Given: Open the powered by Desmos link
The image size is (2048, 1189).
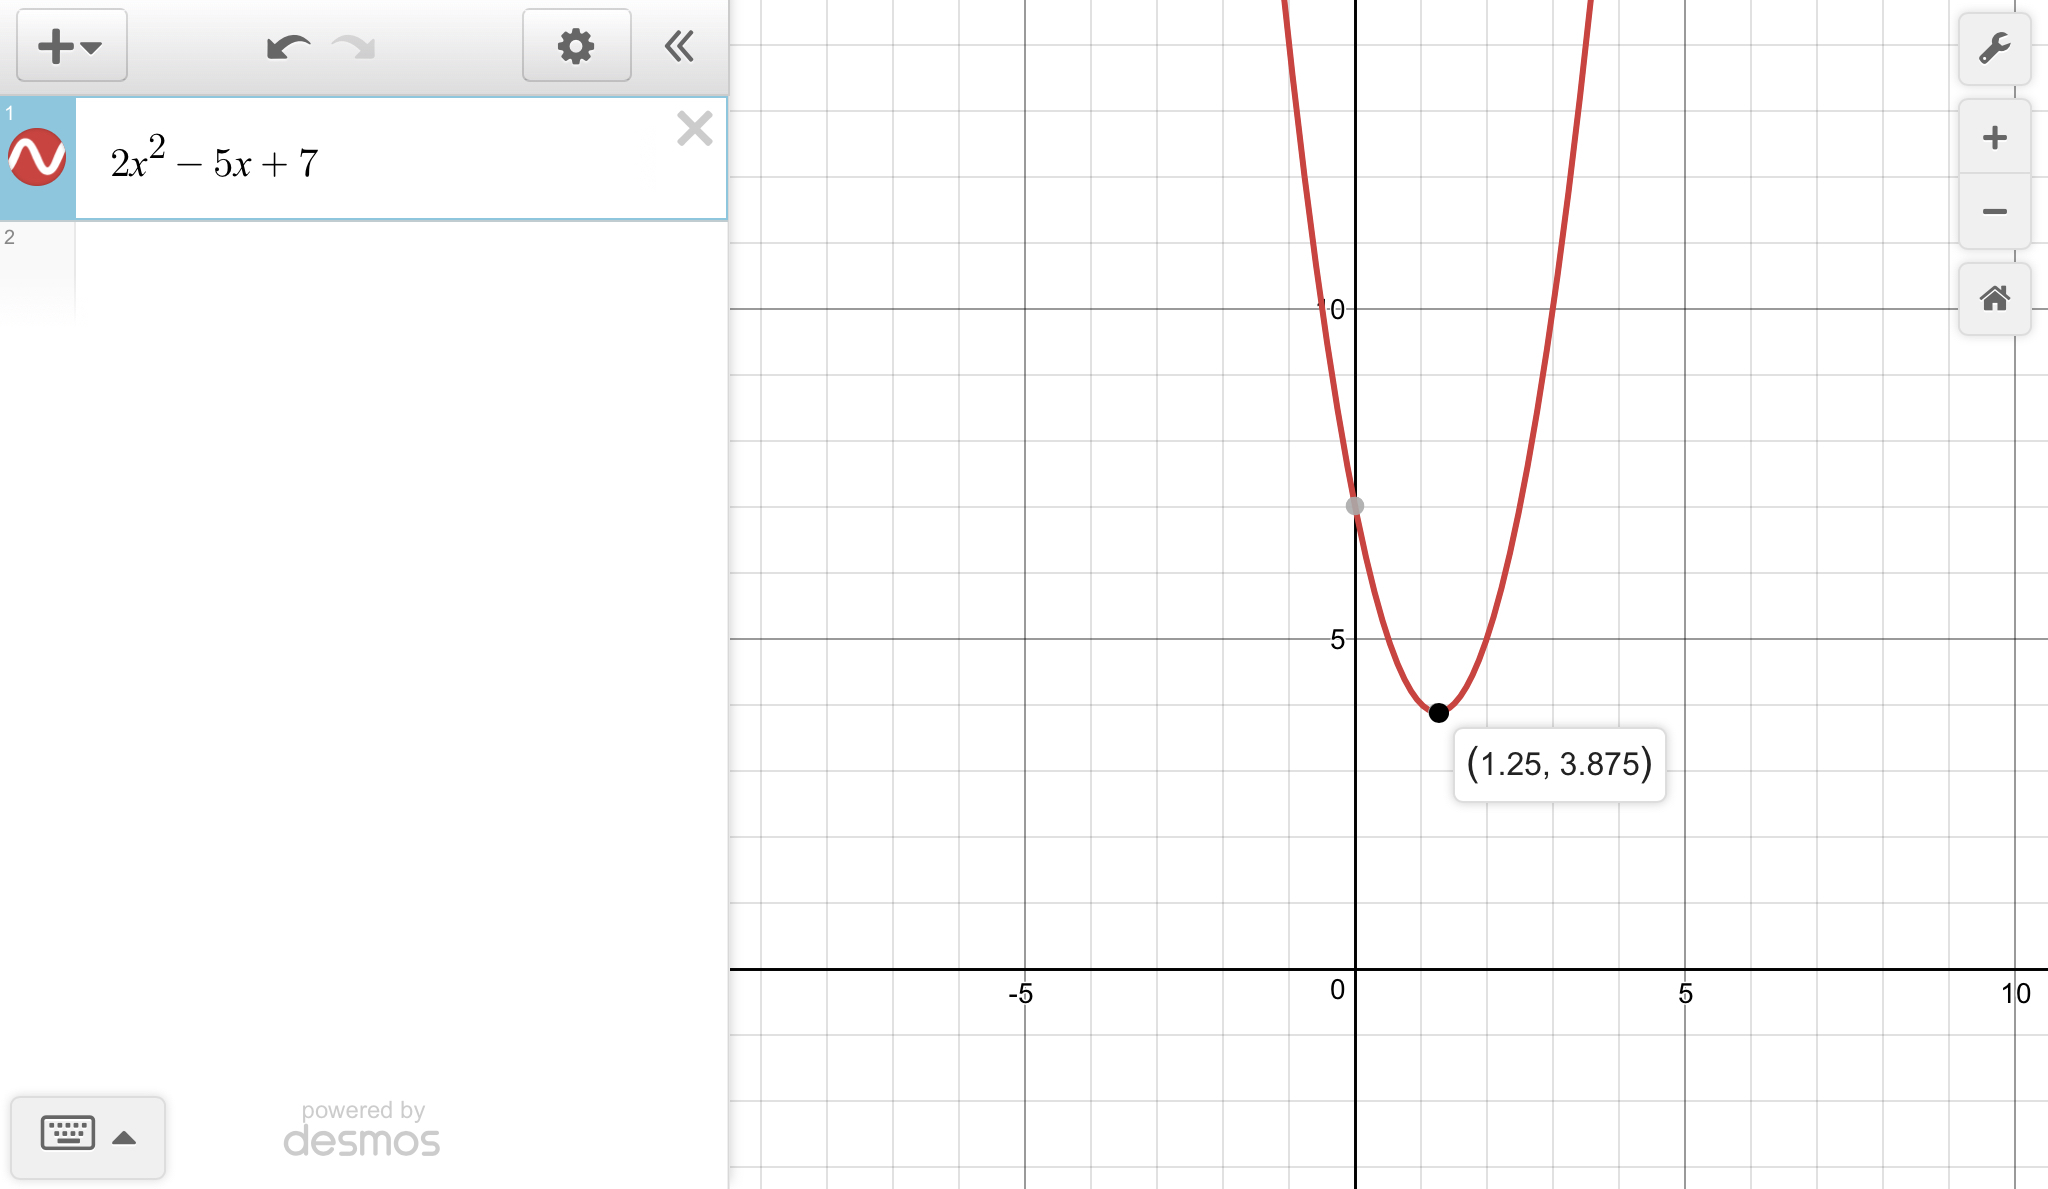Looking at the screenshot, I should [x=362, y=1130].
